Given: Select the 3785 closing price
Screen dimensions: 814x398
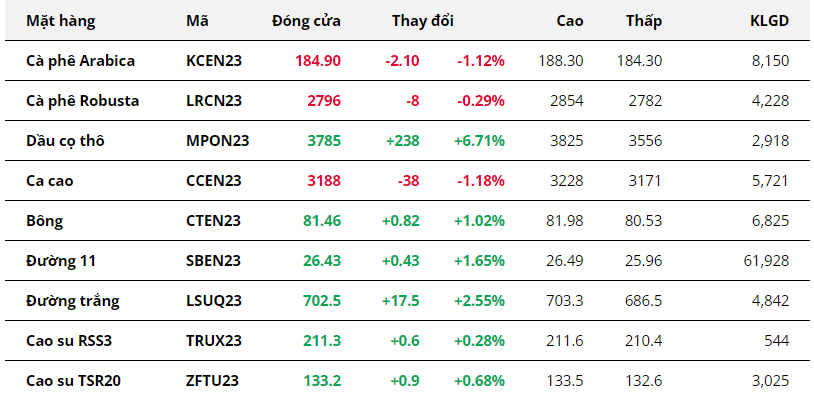Looking at the screenshot, I should tap(324, 141).
